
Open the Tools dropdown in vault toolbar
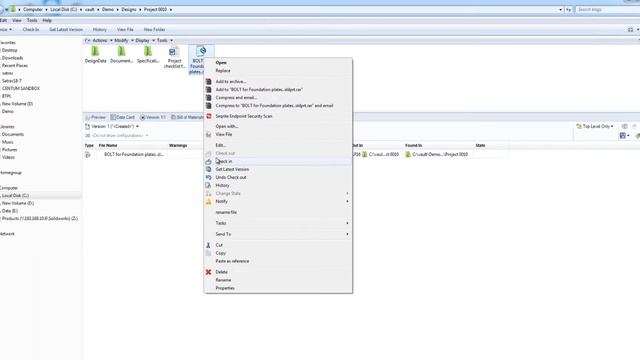click(165, 40)
